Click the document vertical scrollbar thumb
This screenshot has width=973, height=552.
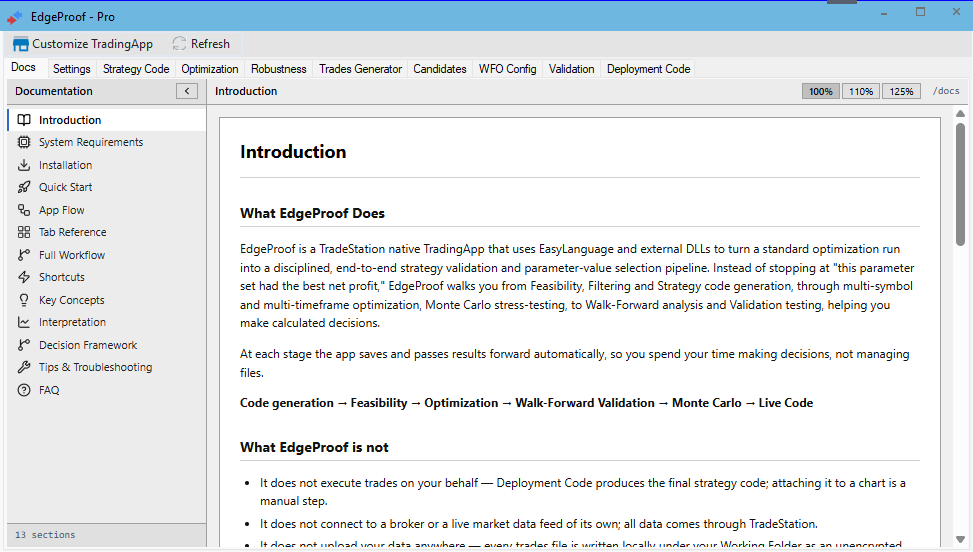click(961, 184)
